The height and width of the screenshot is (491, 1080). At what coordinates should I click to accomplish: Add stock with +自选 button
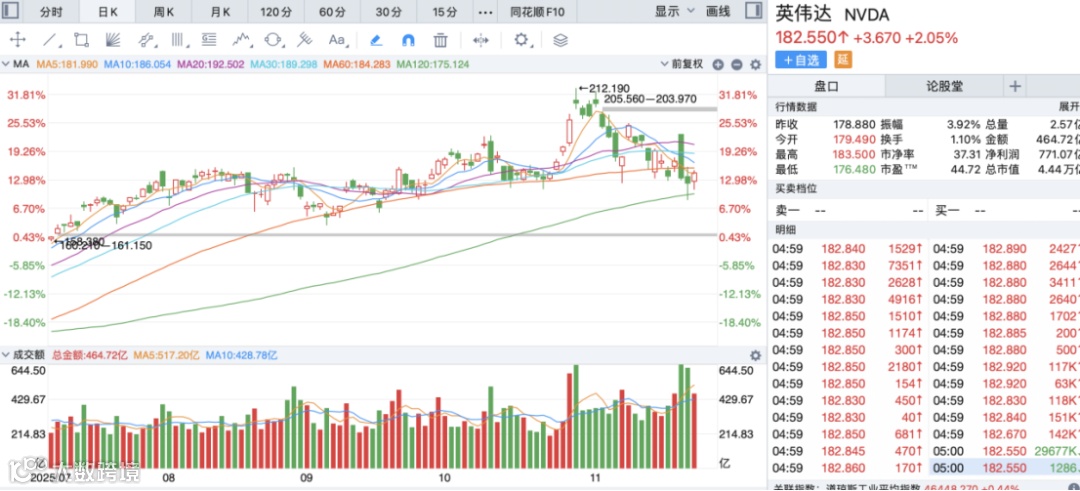point(801,60)
